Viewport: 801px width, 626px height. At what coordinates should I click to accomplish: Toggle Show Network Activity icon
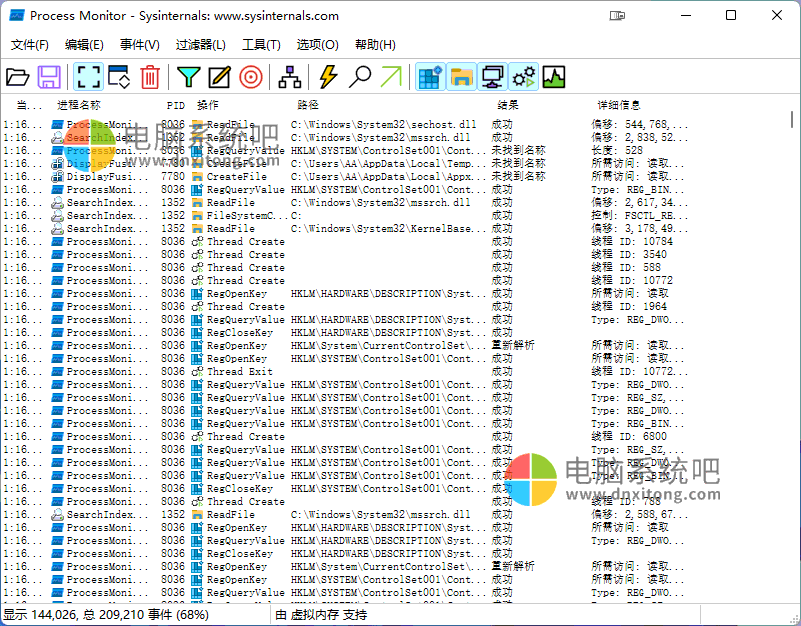click(492, 77)
